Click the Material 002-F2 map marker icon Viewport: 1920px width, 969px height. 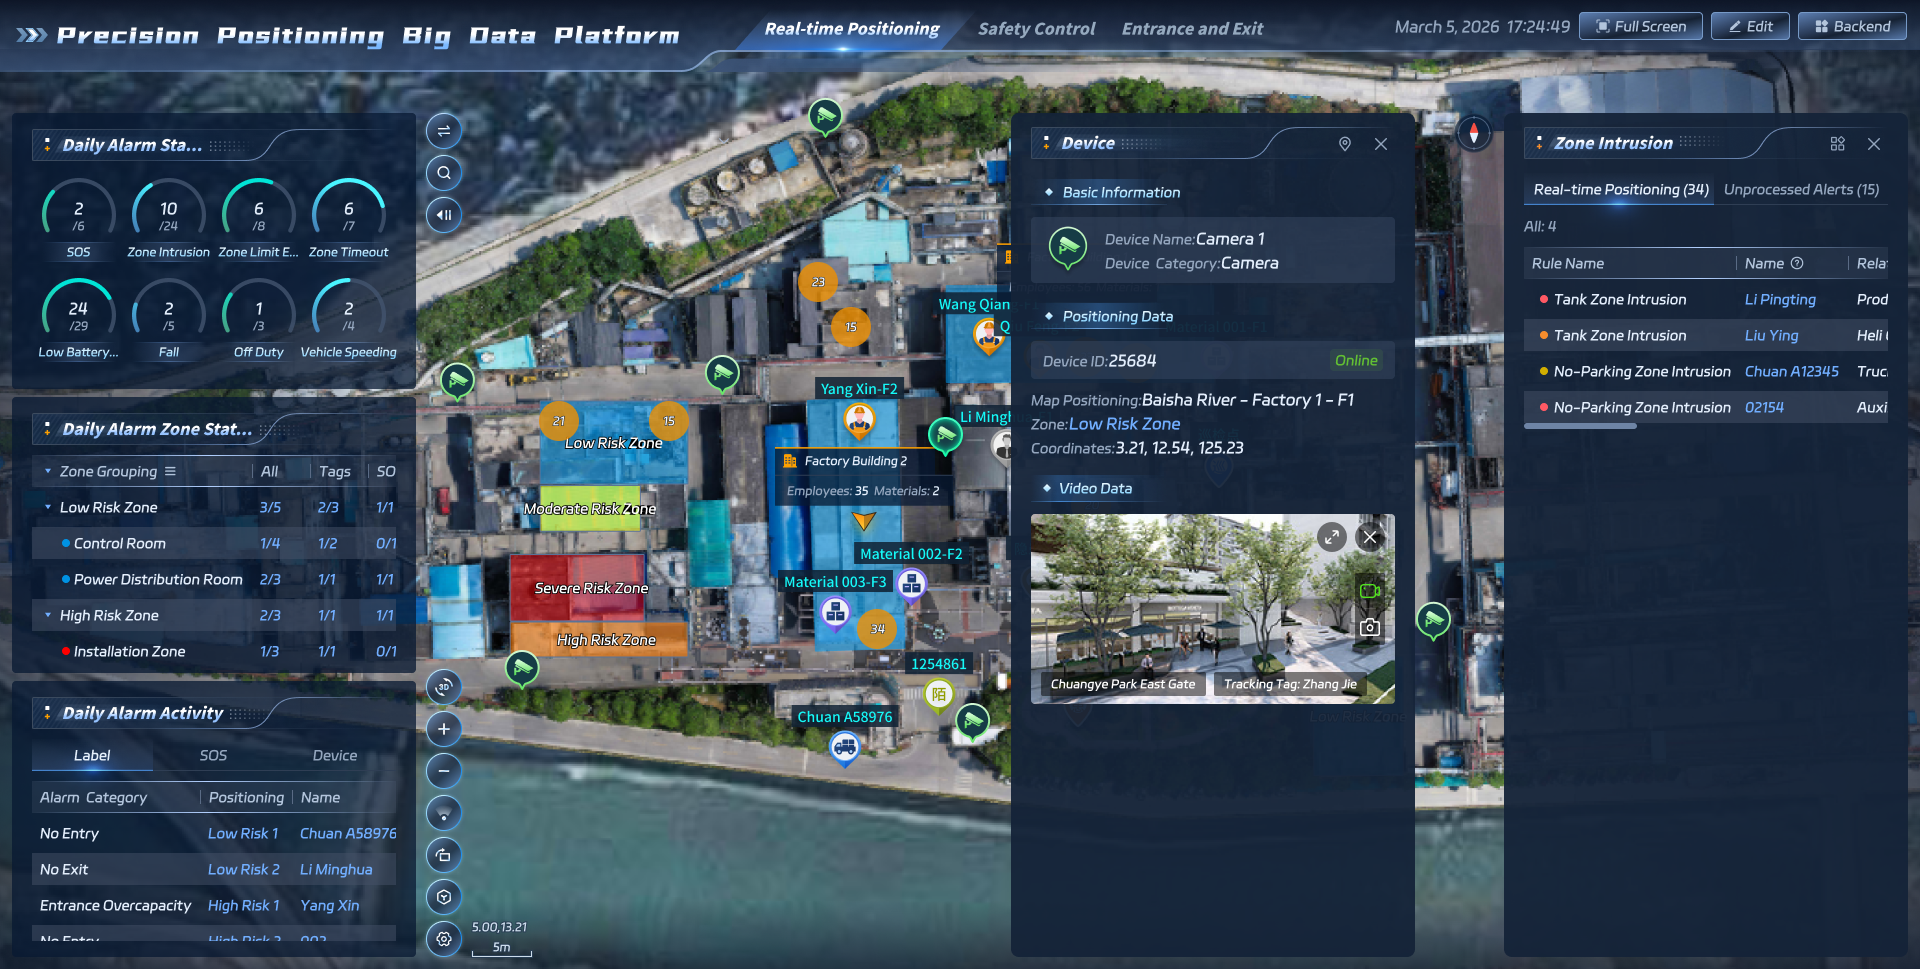point(911,585)
